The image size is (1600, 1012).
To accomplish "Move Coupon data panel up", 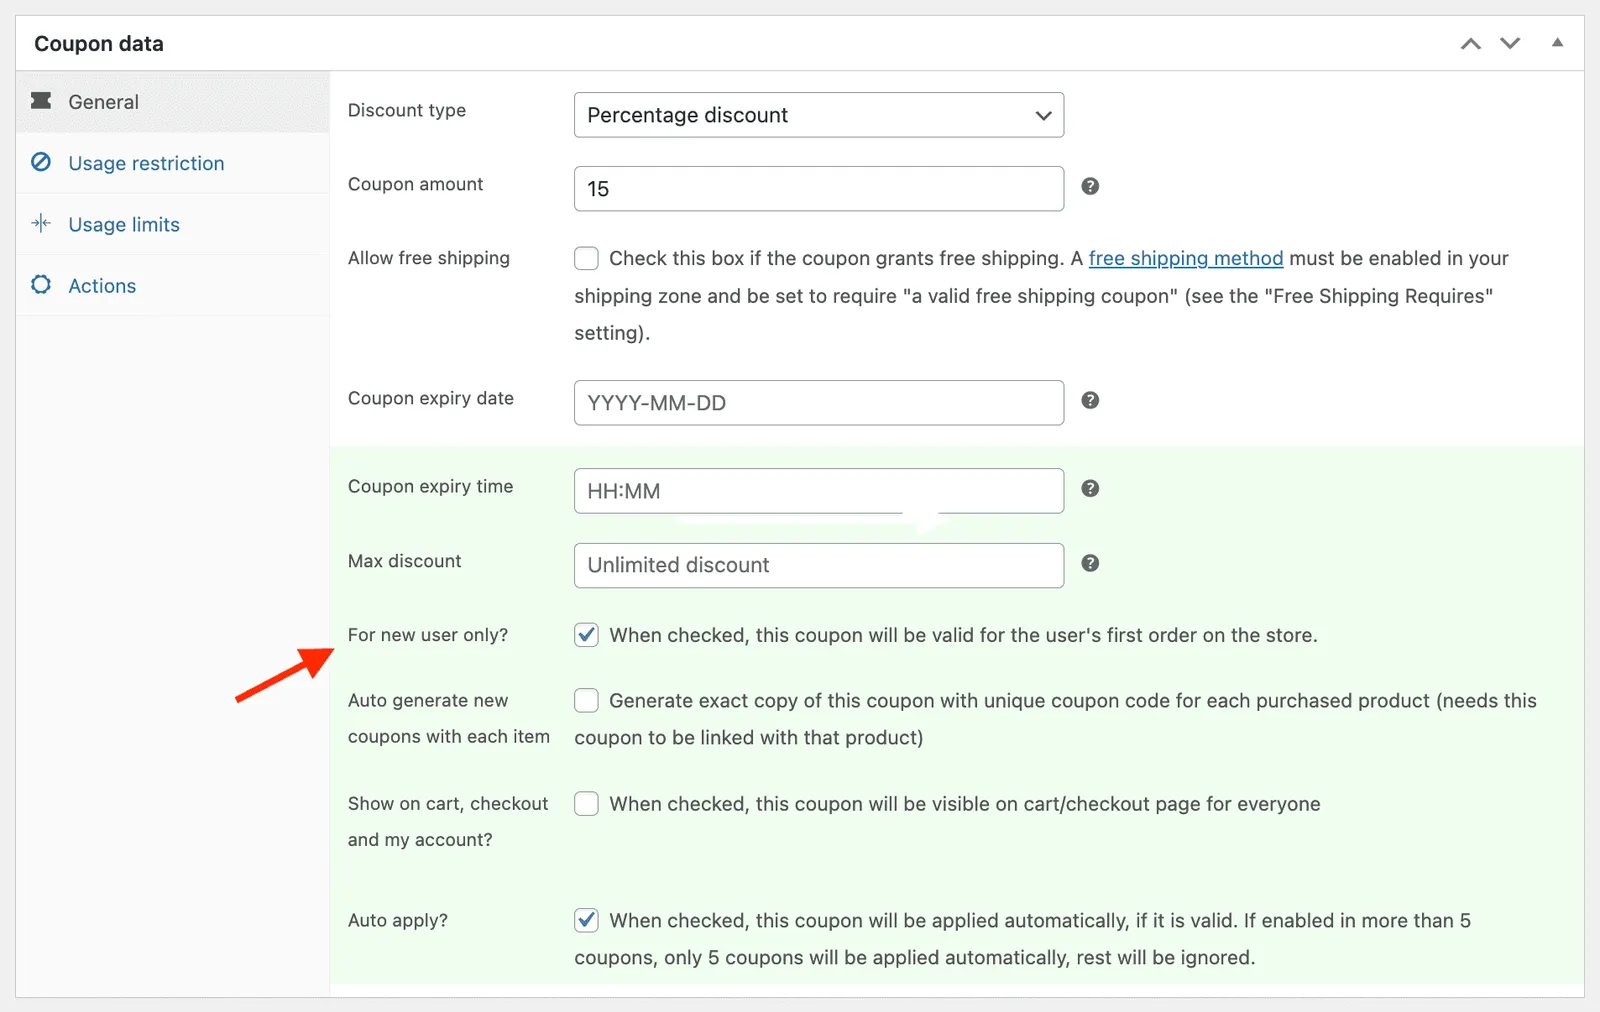I will click(1470, 43).
